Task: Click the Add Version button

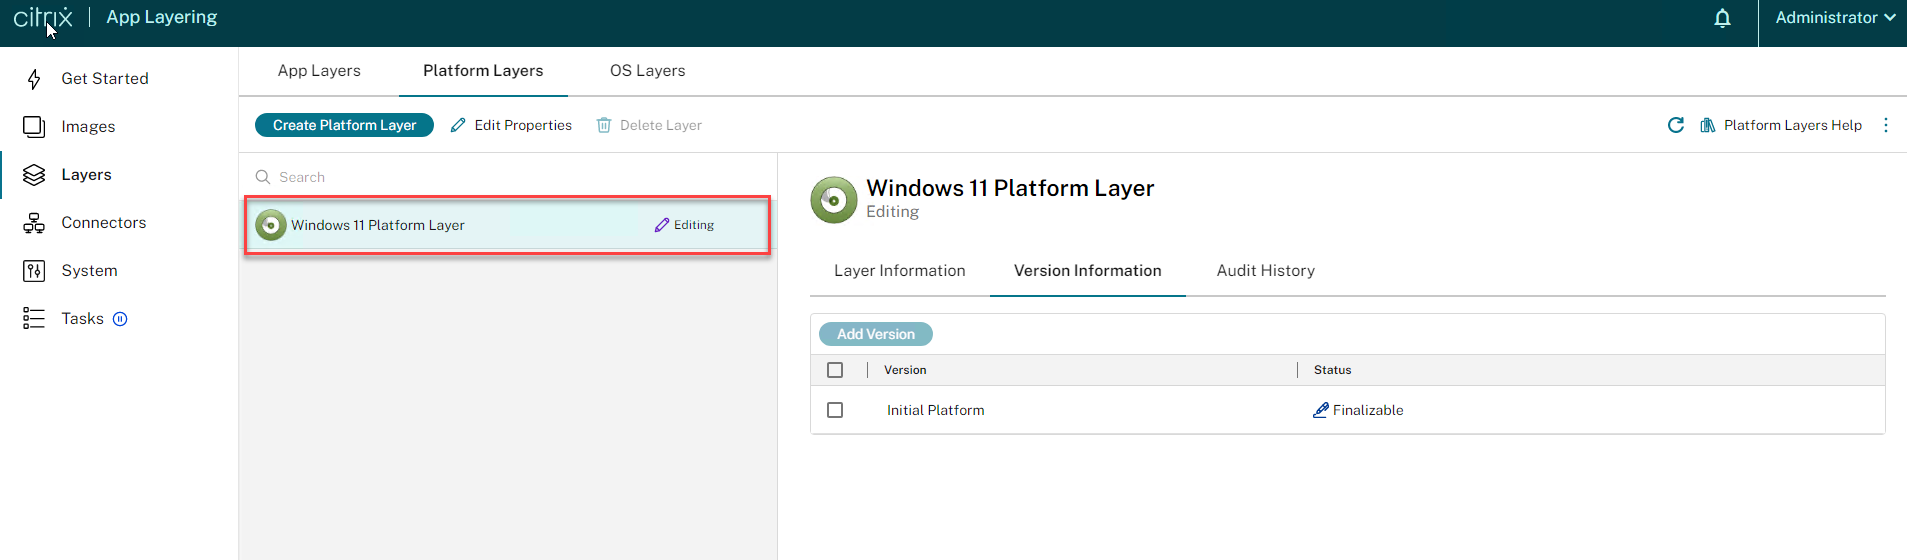Action: point(875,334)
